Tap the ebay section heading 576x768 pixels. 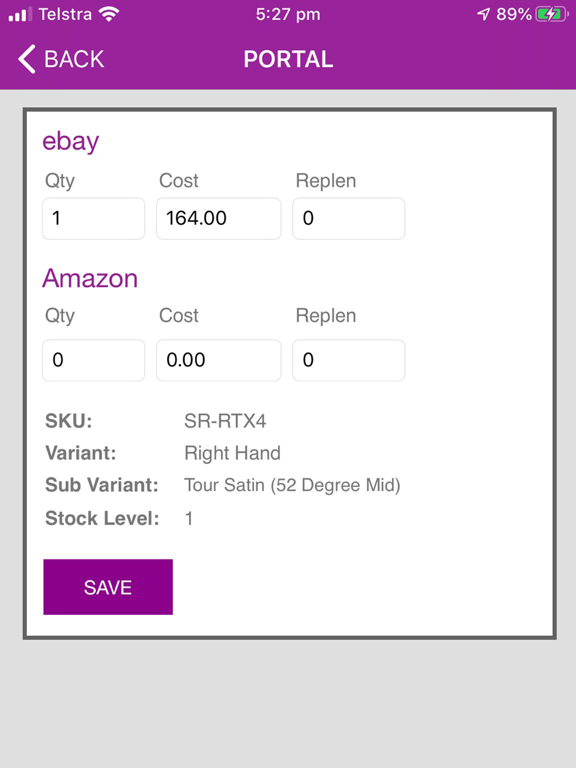click(71, 142)
